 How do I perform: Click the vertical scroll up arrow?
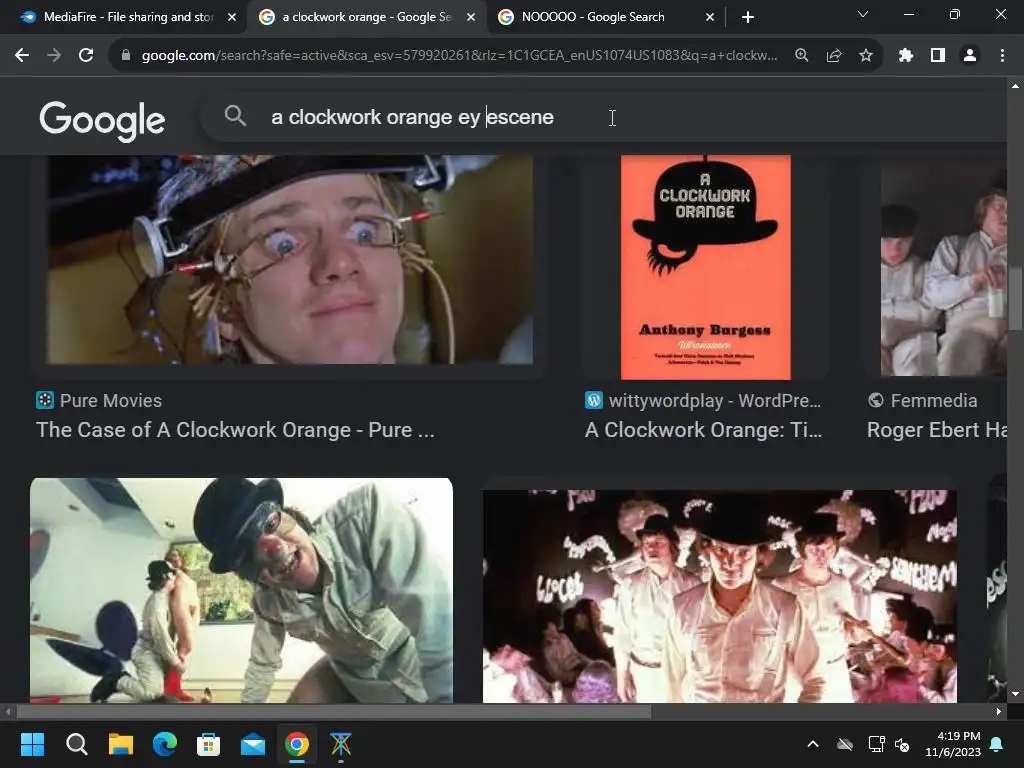pyautogui.click(x=1015, y=86)
